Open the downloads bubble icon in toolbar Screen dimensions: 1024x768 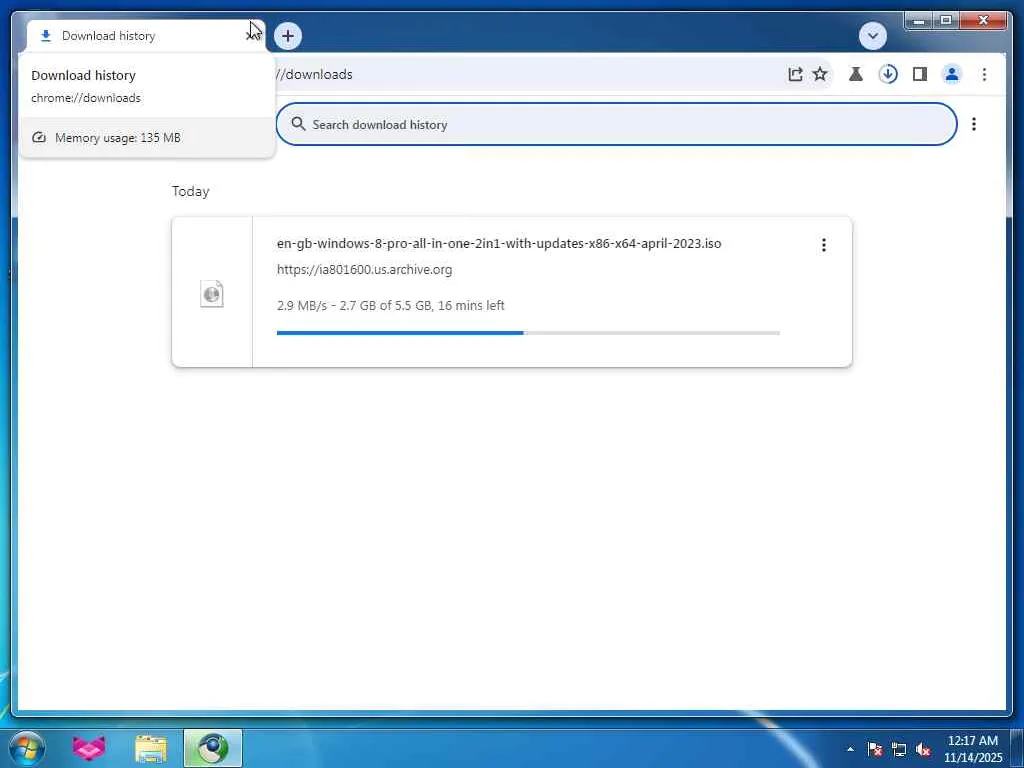(x=888, y=74)
